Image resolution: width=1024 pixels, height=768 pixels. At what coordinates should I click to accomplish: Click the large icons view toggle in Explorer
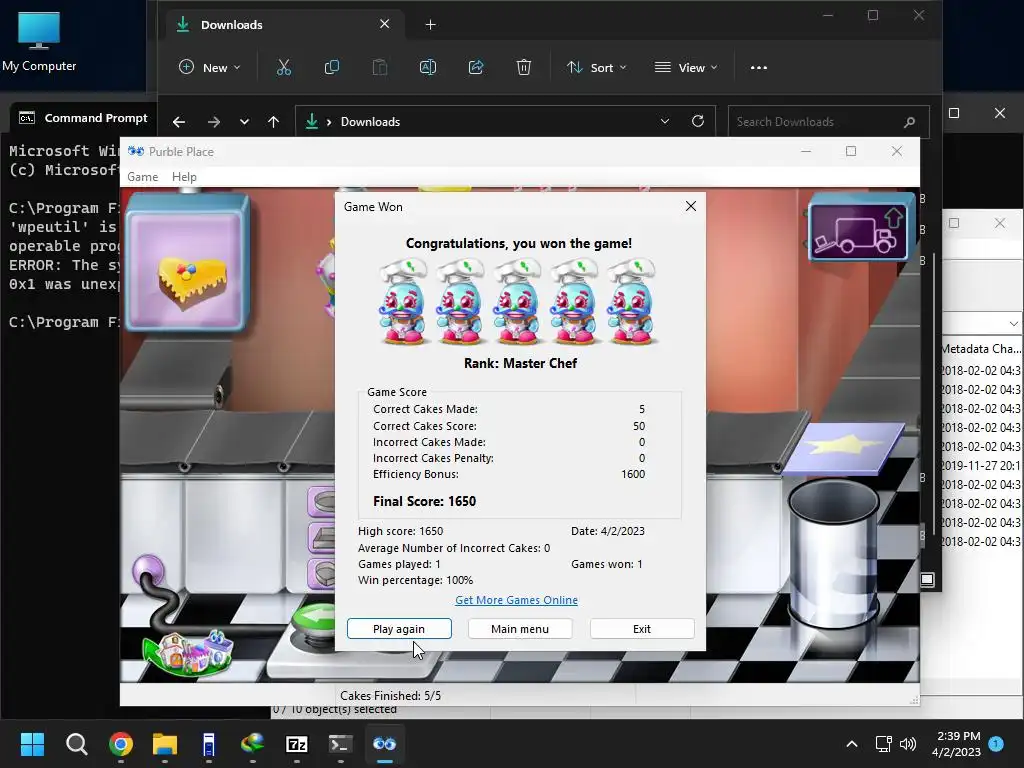(x=927, y=579)
